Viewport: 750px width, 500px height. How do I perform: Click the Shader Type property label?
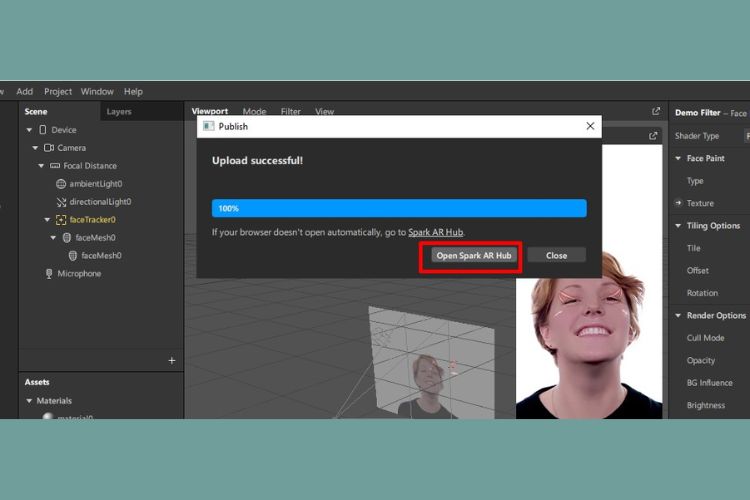tap(696, 136)
